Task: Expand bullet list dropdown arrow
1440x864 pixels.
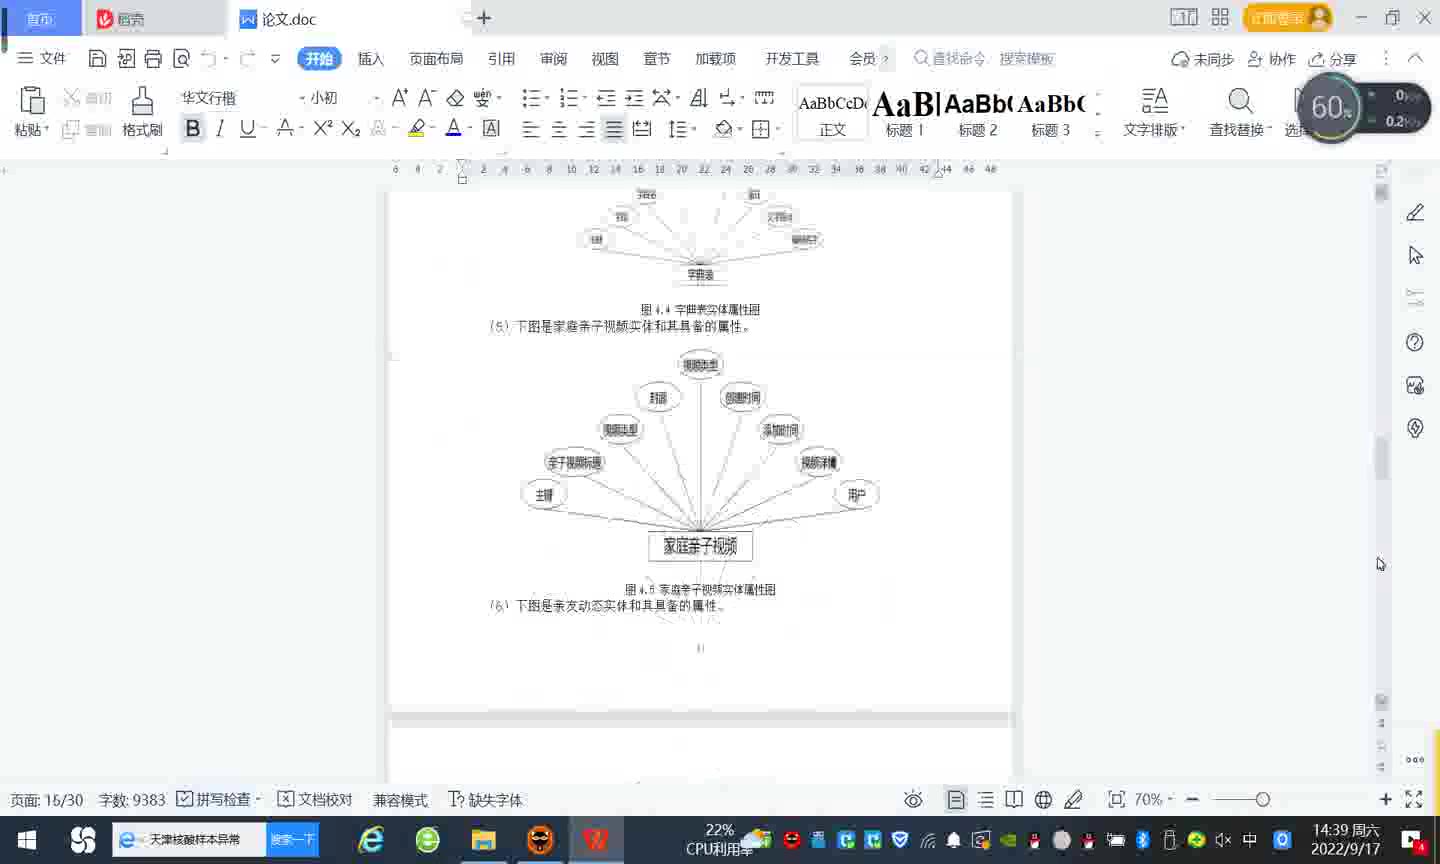Action: click(x=547, y=98)
